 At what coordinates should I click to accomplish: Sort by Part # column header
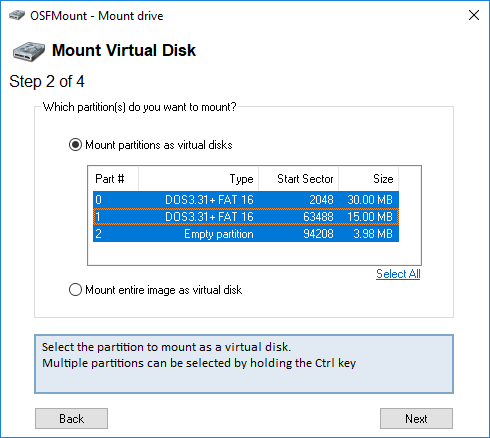coord(113,179)
